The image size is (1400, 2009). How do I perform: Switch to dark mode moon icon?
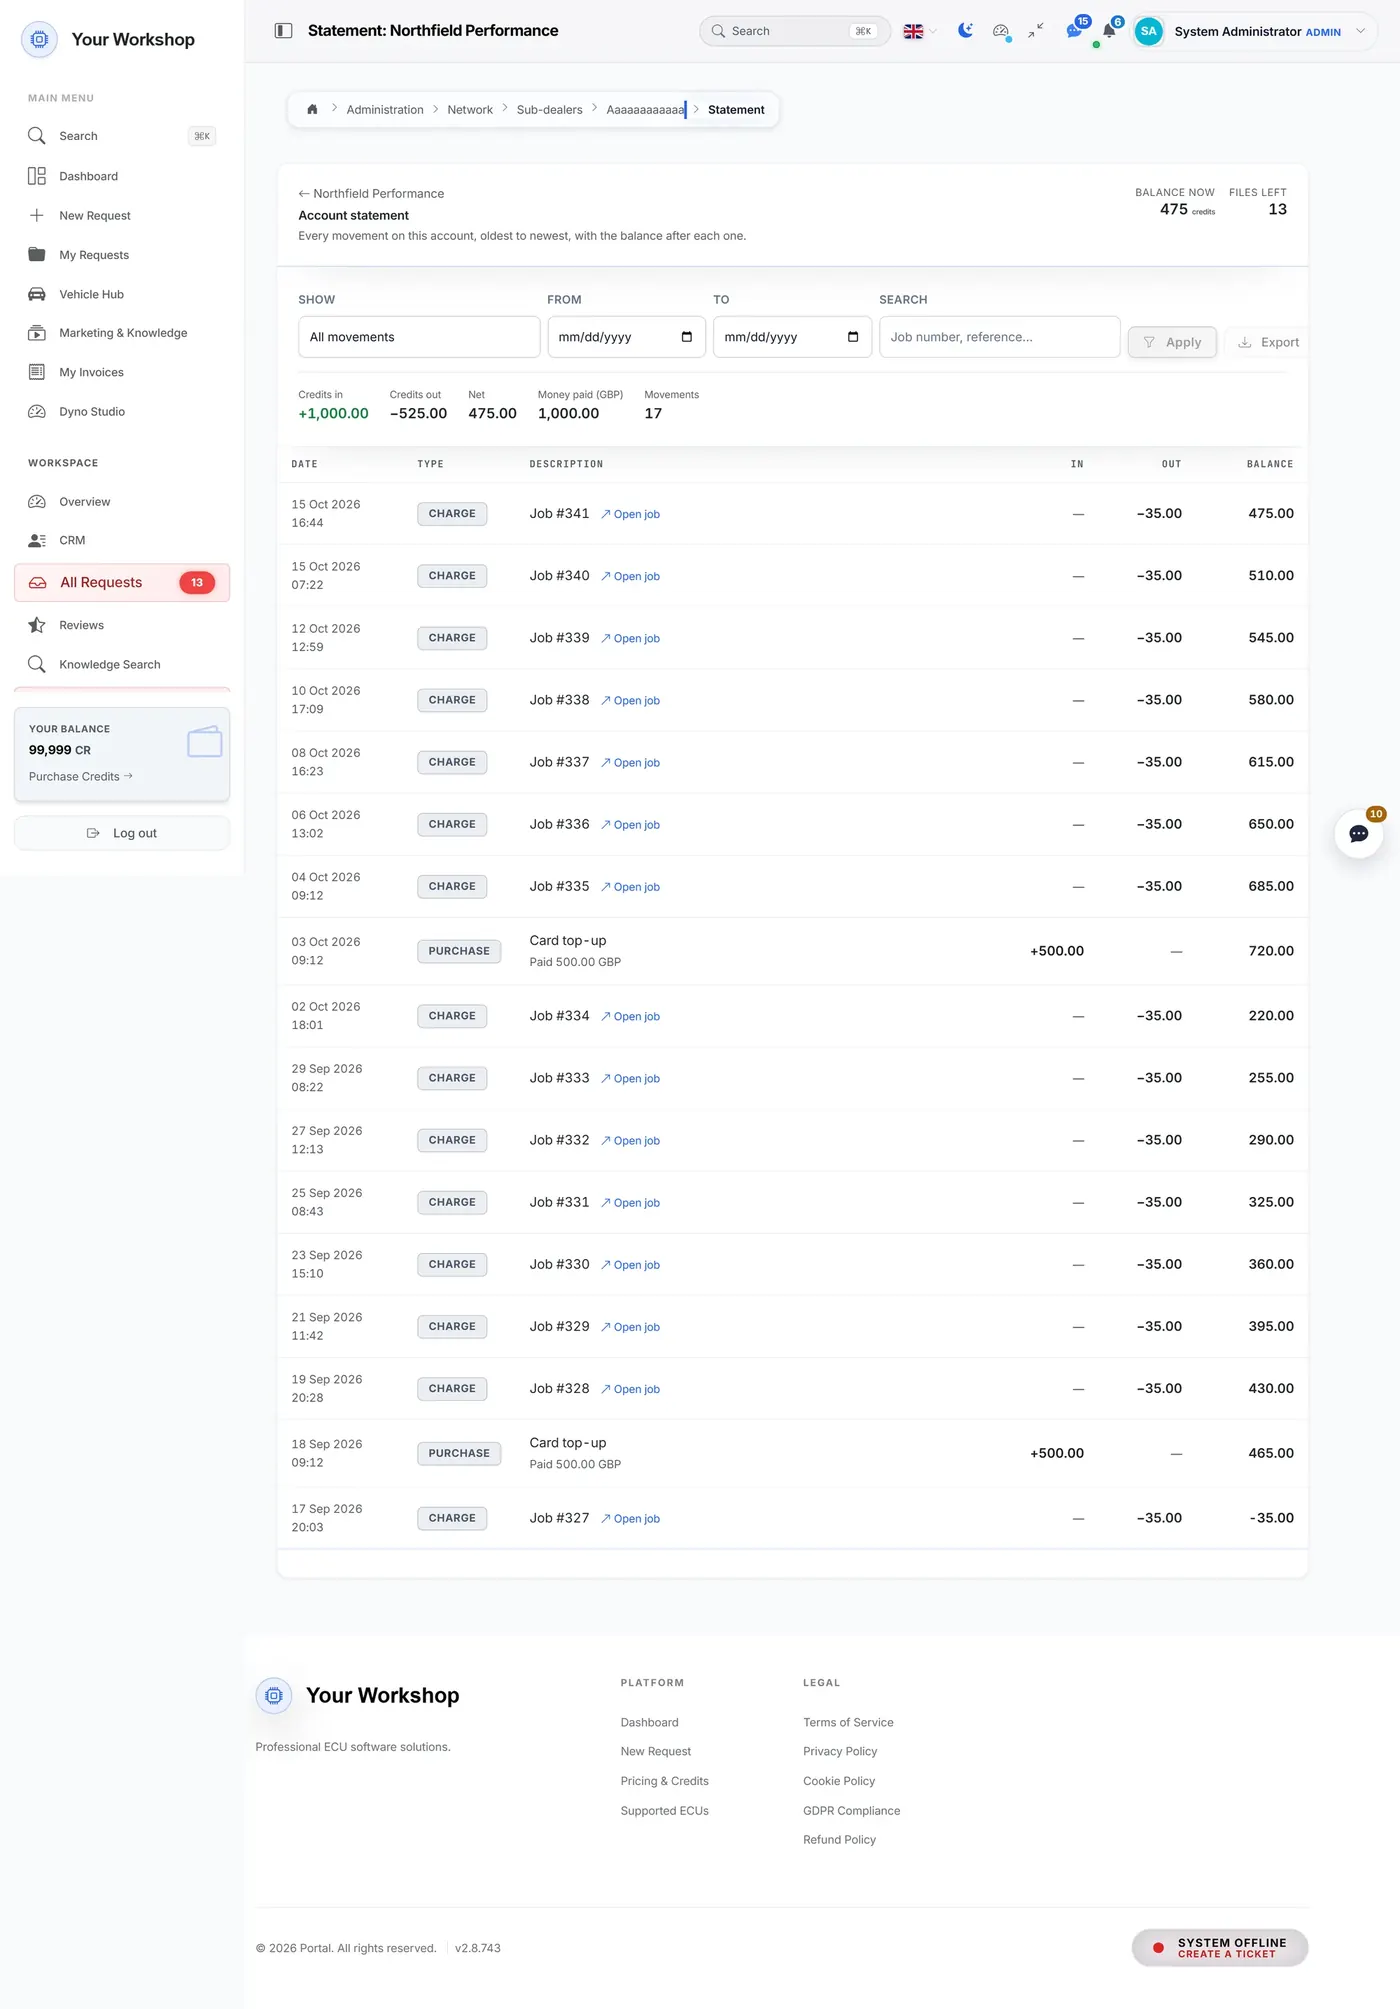(x=965, y=31)
